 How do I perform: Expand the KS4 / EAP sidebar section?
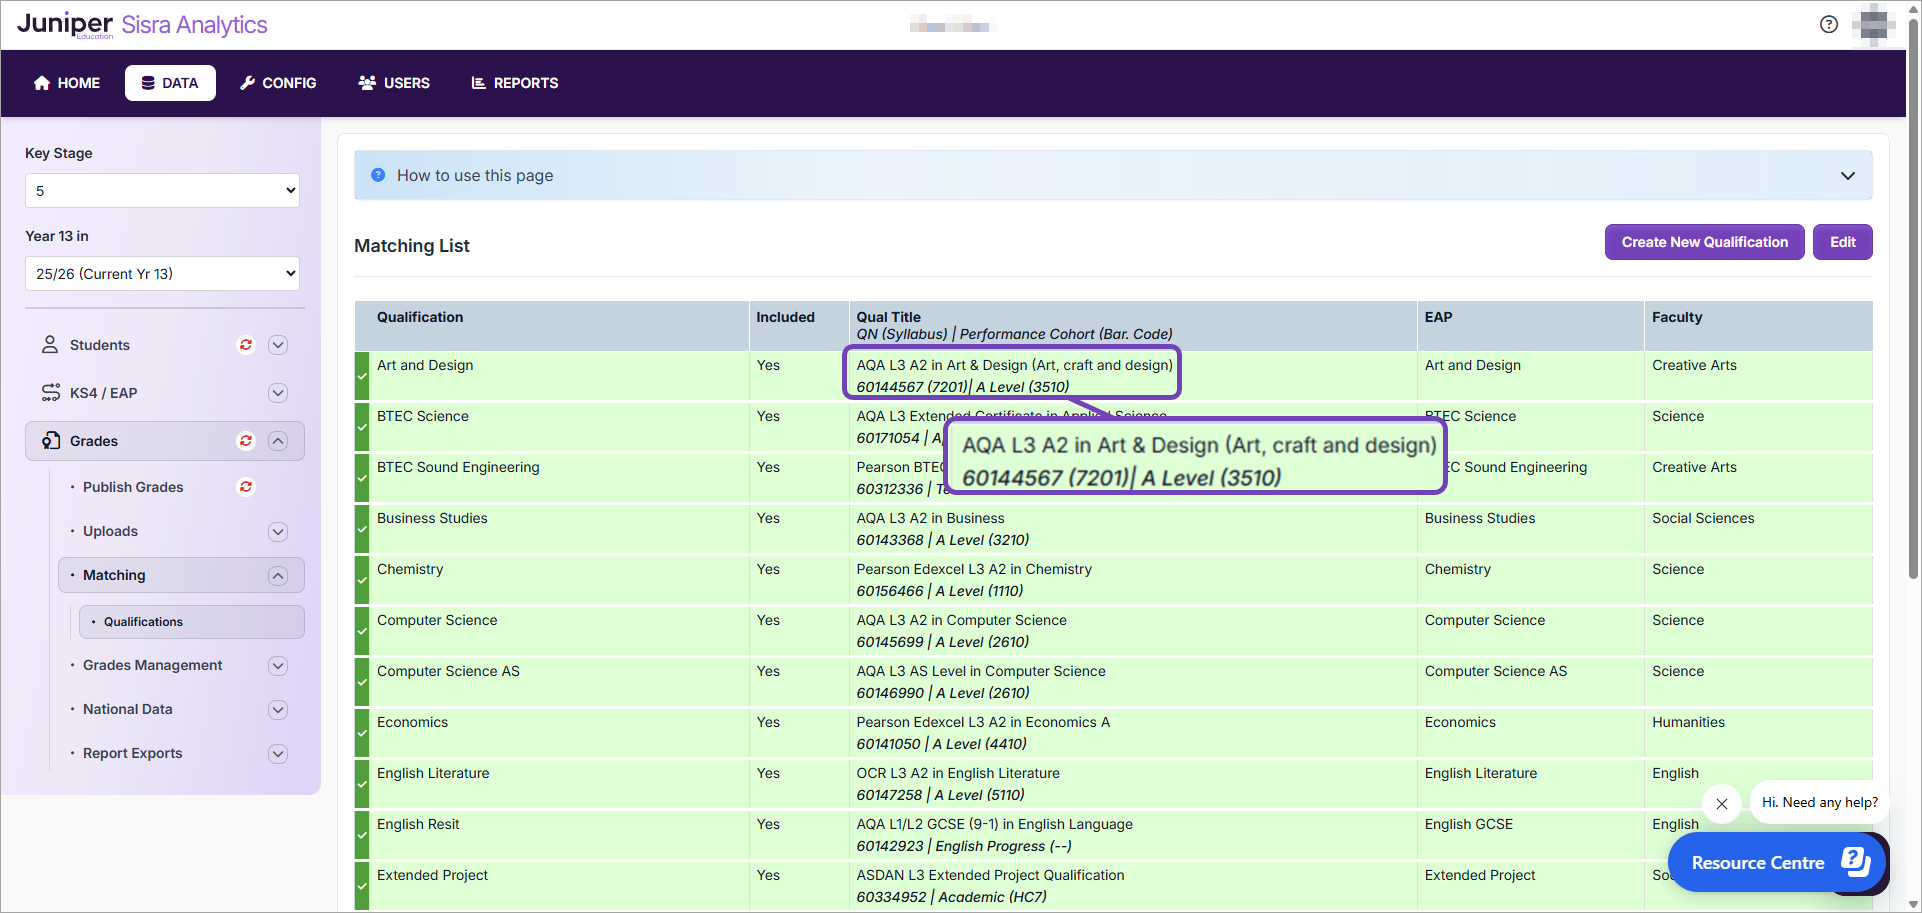click(278, 393)
